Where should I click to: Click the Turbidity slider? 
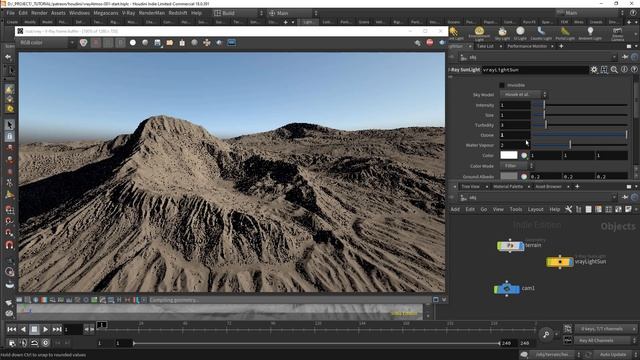(580, 125)
